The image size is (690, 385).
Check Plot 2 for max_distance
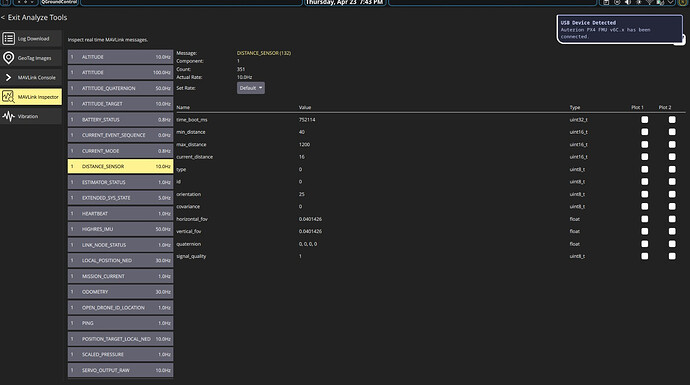pos(672,144)
